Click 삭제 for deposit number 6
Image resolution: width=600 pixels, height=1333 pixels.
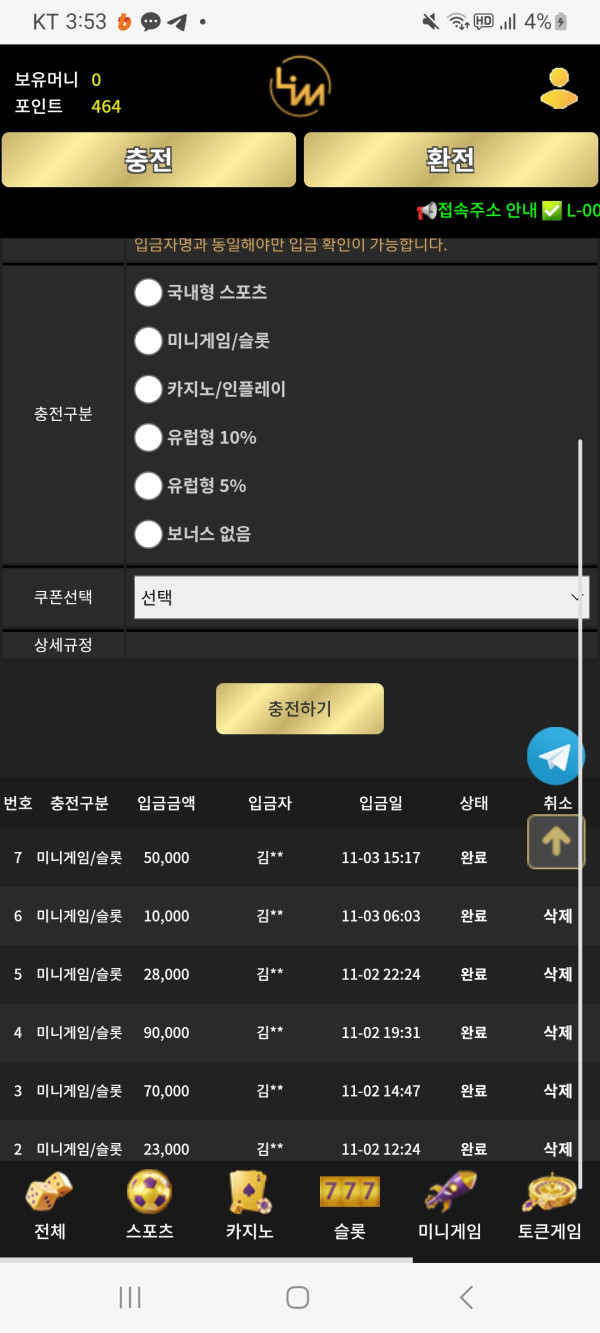pyautogui.click(x=557, y=916)
